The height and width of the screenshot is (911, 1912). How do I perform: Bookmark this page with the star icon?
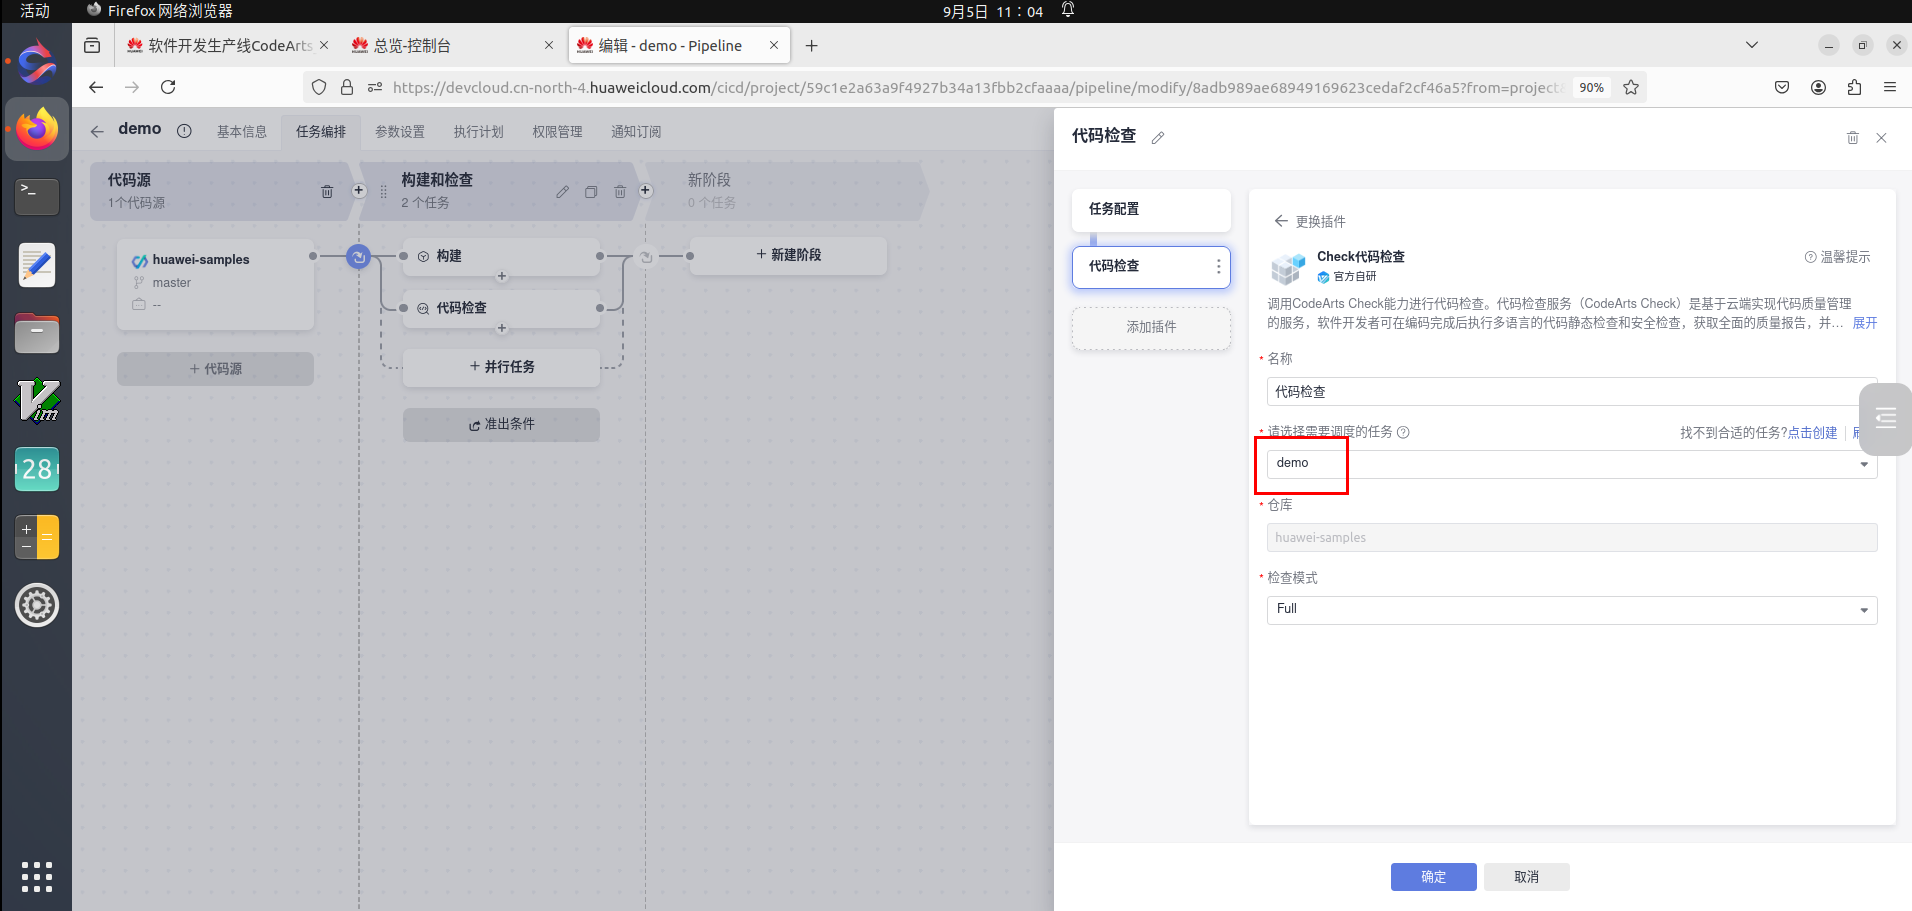(x=1631, y=87)
